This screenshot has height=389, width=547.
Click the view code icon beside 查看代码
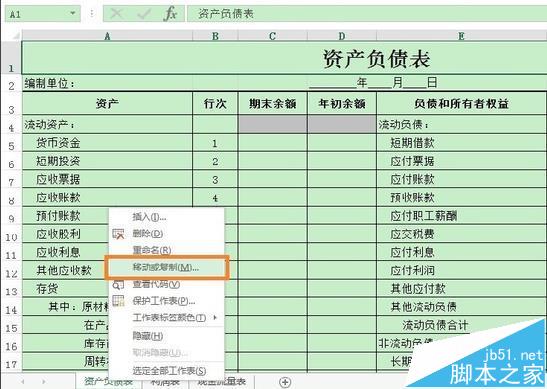click(x=118, y=285)
